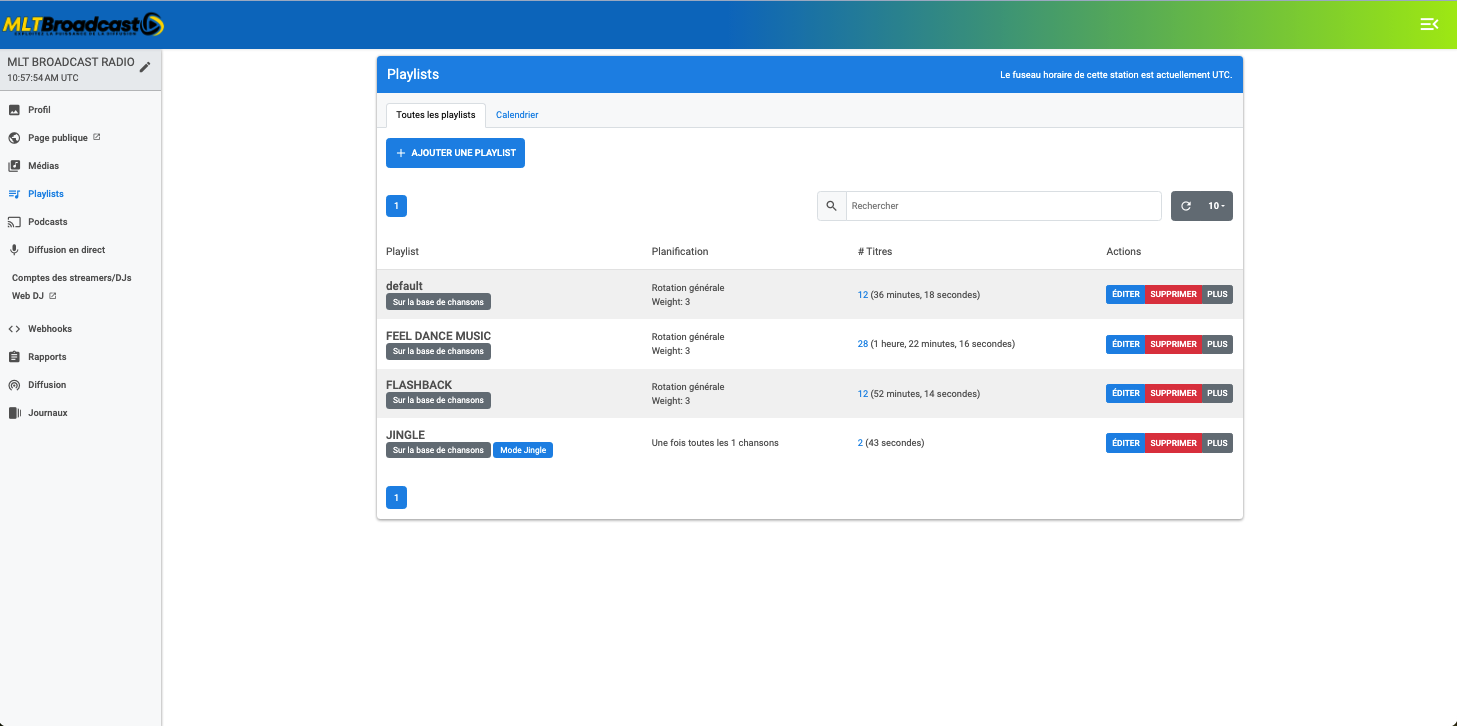Collapse the Diffusion en direct menu
The image size is (1457, 726).
point(66,250)
